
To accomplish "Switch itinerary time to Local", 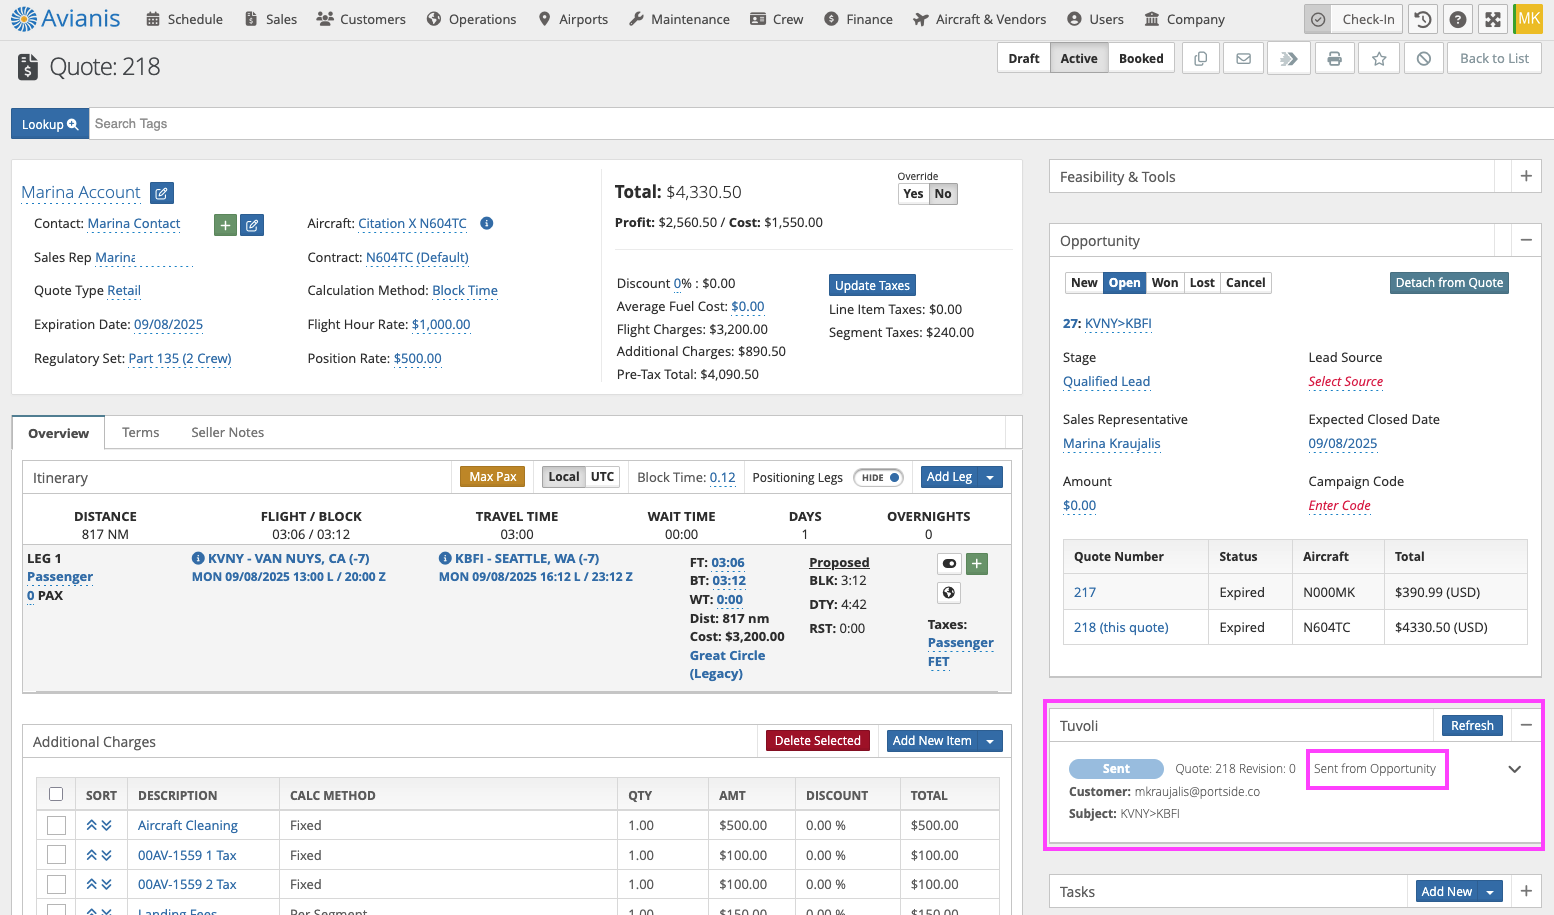I will [x=563, y=477].
